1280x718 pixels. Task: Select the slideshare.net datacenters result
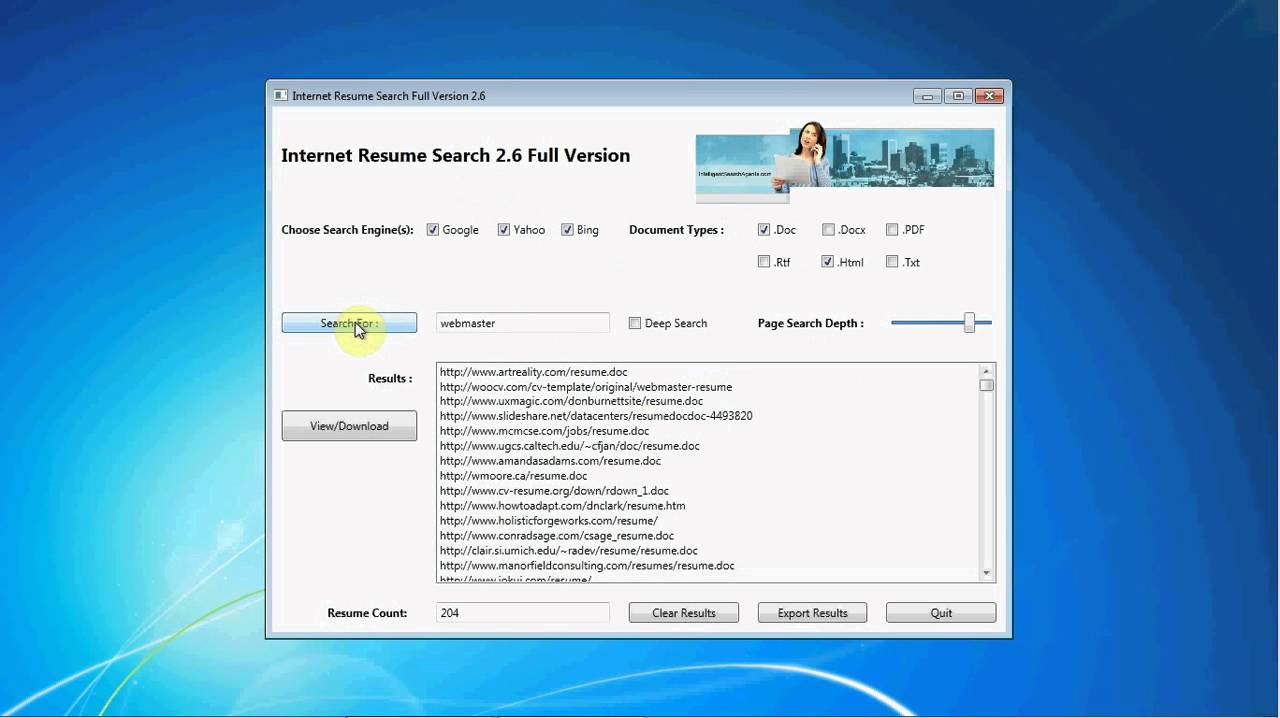pyautogui.click(x=596, y=416)
